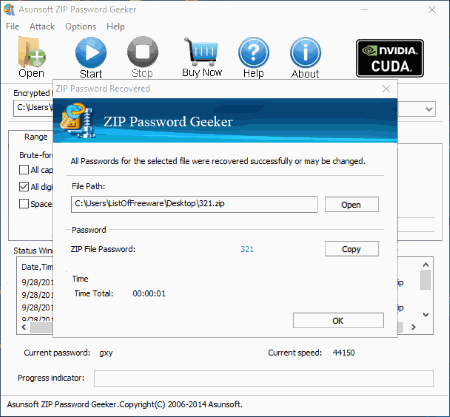
Task: Click the current password value gxy
Action: pos(106,353)
